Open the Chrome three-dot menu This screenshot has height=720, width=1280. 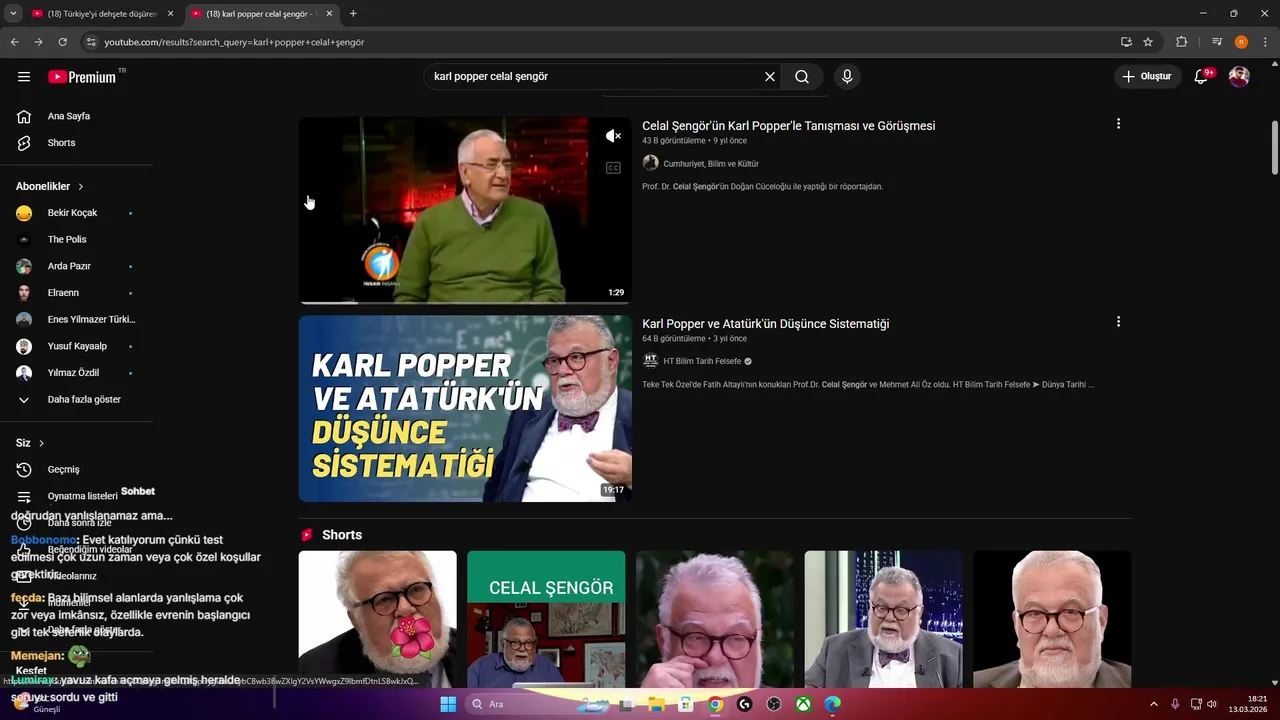point(1265,42)
